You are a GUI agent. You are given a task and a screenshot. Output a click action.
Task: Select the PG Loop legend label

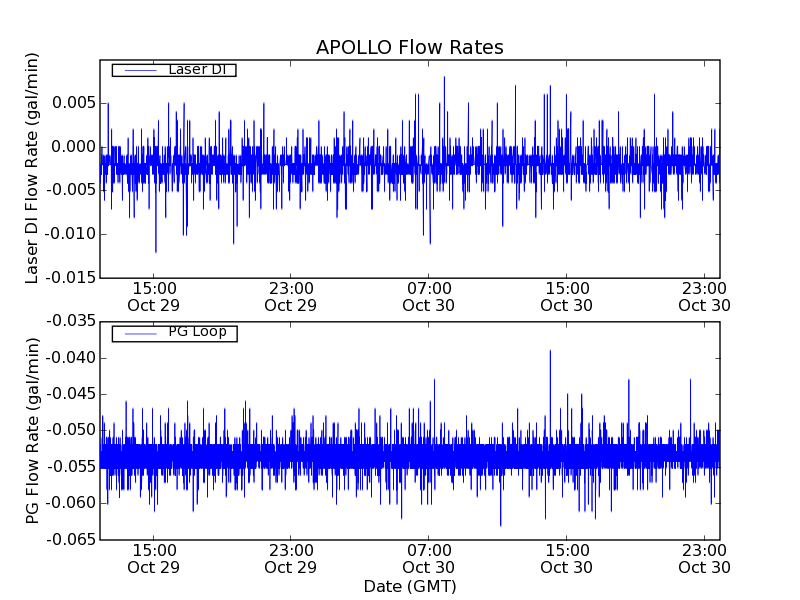[x=197, y=332]
